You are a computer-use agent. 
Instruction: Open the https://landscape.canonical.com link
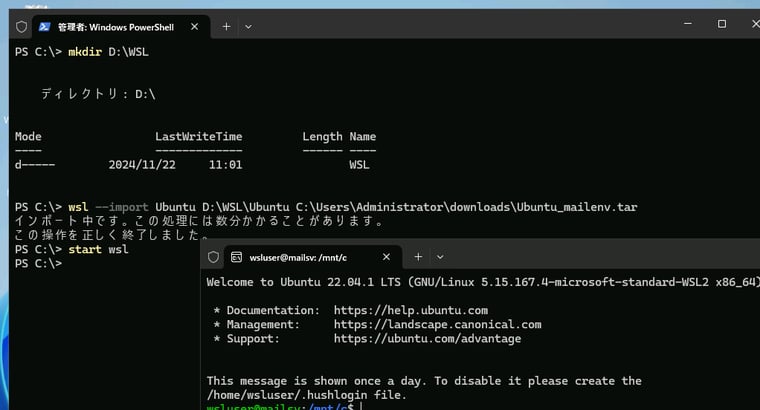point(438,324)
